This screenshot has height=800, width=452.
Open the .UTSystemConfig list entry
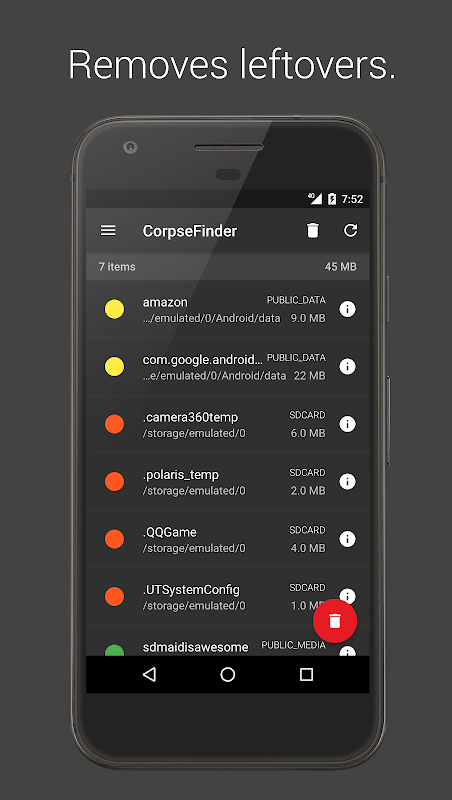pyautogui.click(x=228, y=597)
